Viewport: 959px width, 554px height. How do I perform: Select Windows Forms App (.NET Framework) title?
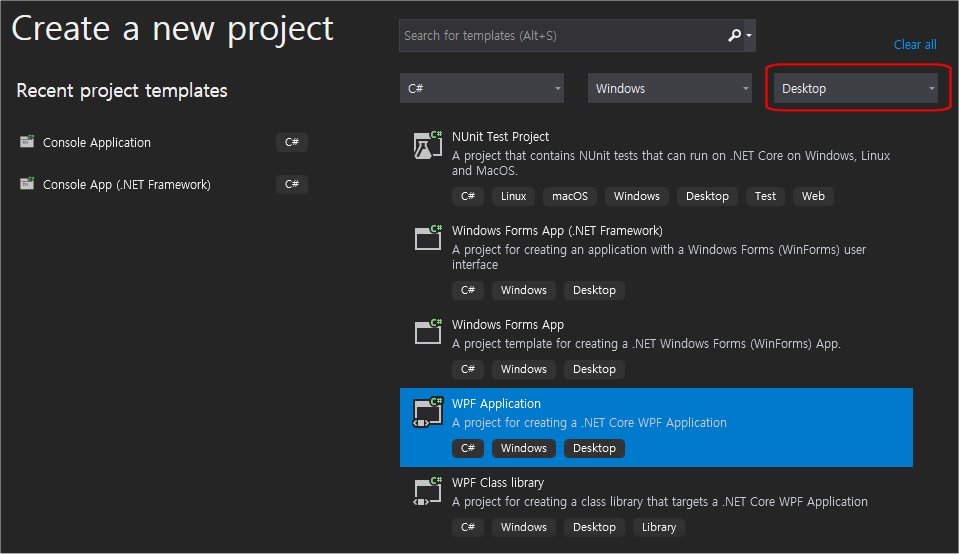tap(557, 231)
